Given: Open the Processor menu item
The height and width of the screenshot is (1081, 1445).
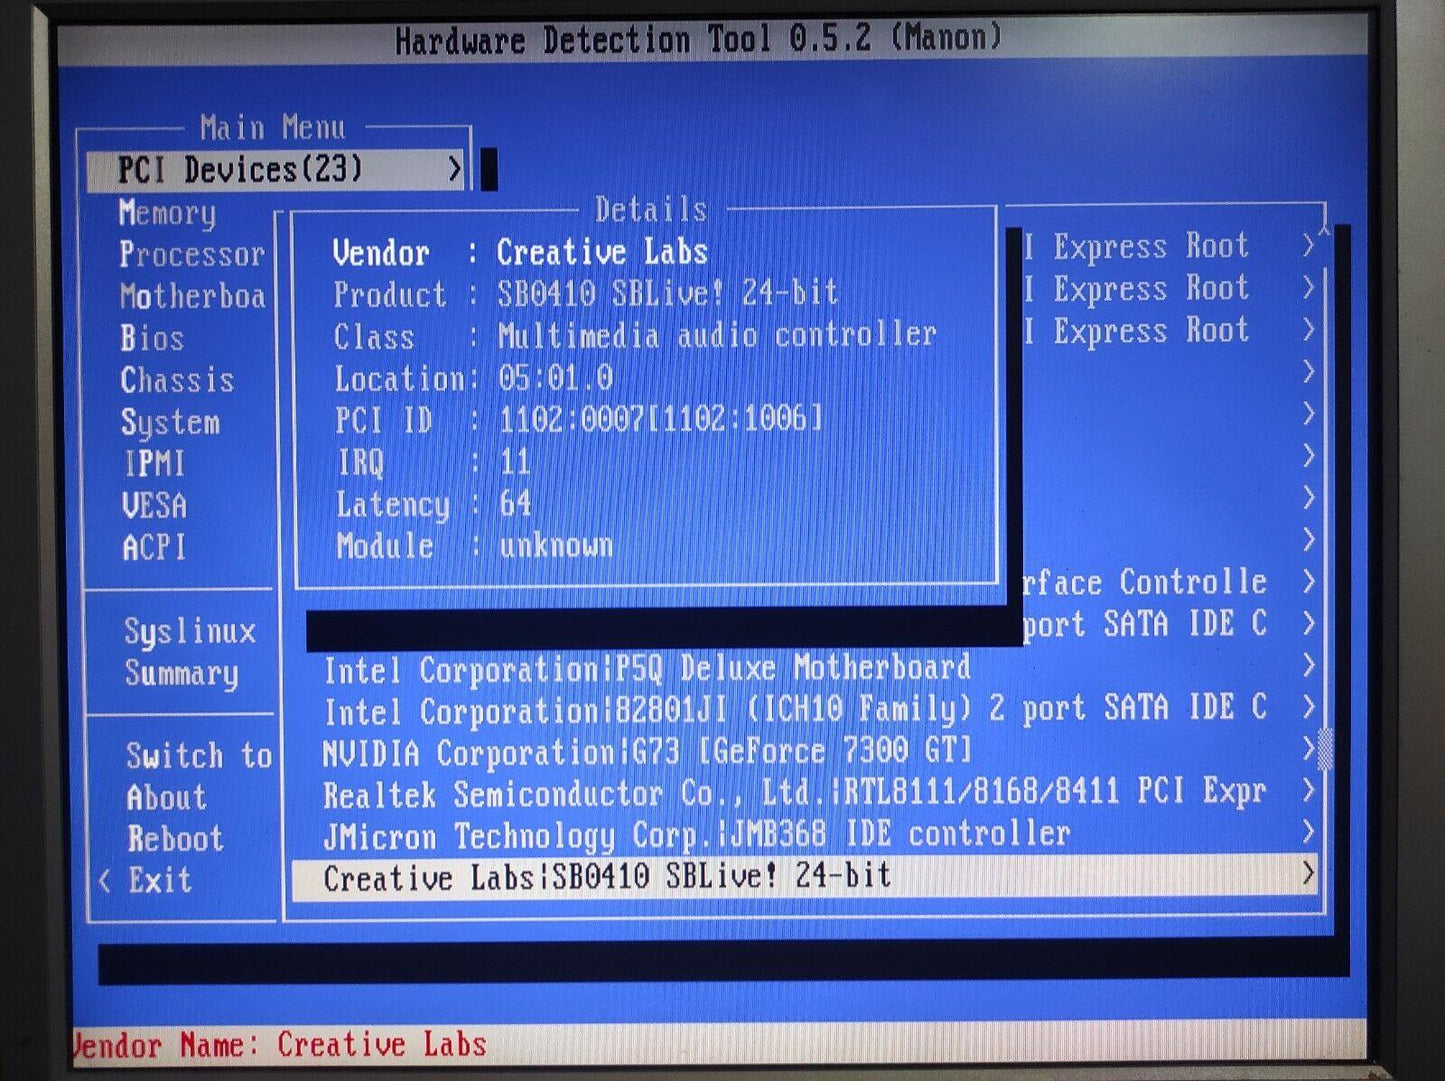Looking at the screenshot, I should (191, 255).
